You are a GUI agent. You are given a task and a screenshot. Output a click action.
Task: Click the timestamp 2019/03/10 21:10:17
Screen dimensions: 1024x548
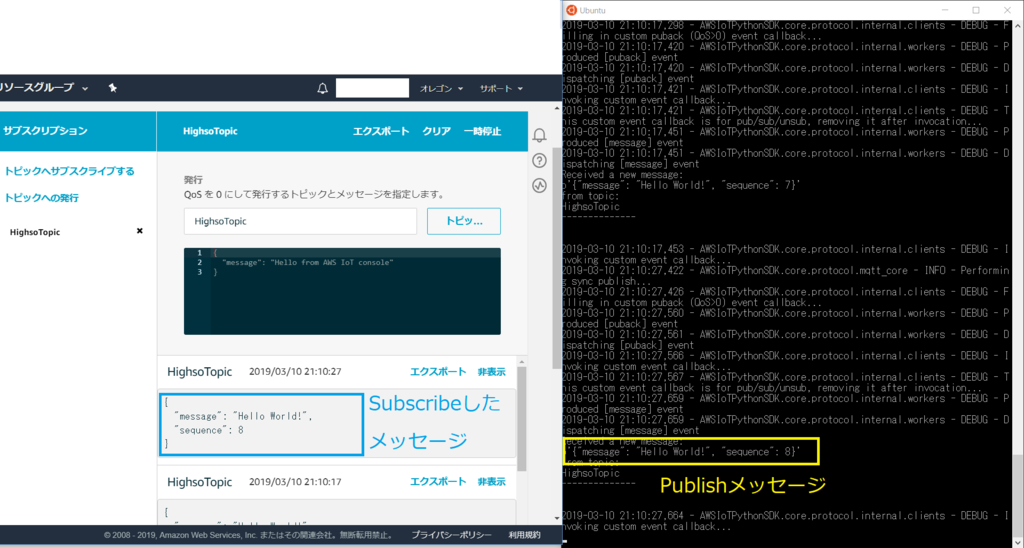pos(295,481)
